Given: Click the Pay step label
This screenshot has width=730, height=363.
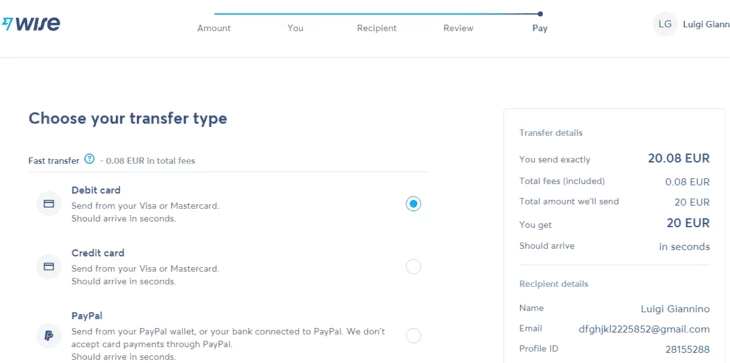Looking at the screenshot, I should tap(540, 28).
